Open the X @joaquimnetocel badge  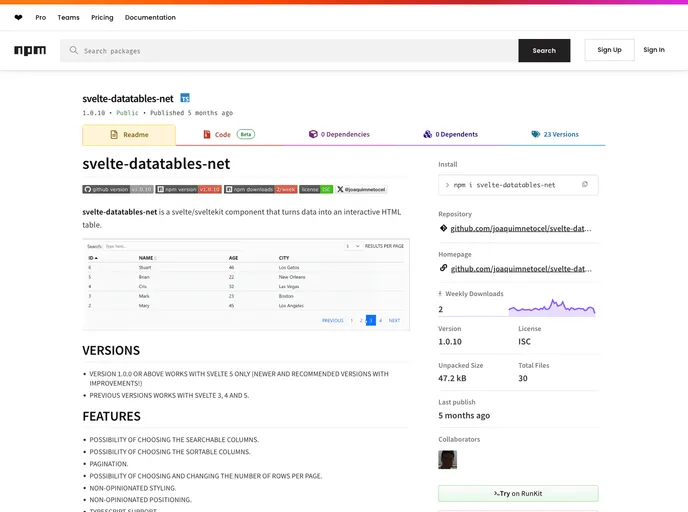pos(362,190)
